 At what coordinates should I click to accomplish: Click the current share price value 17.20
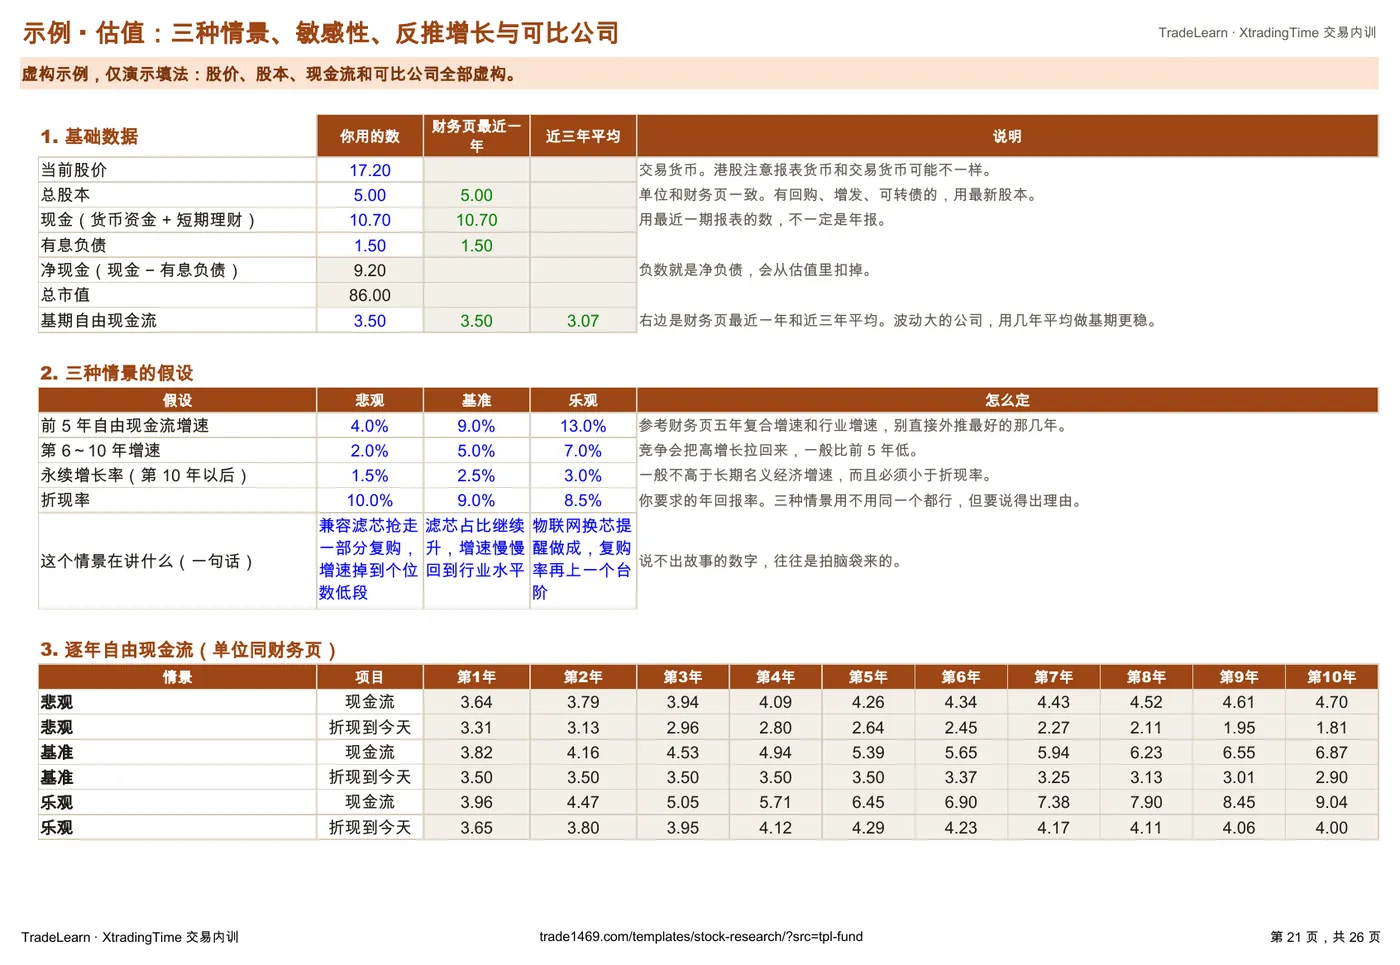tap(370, 170)
